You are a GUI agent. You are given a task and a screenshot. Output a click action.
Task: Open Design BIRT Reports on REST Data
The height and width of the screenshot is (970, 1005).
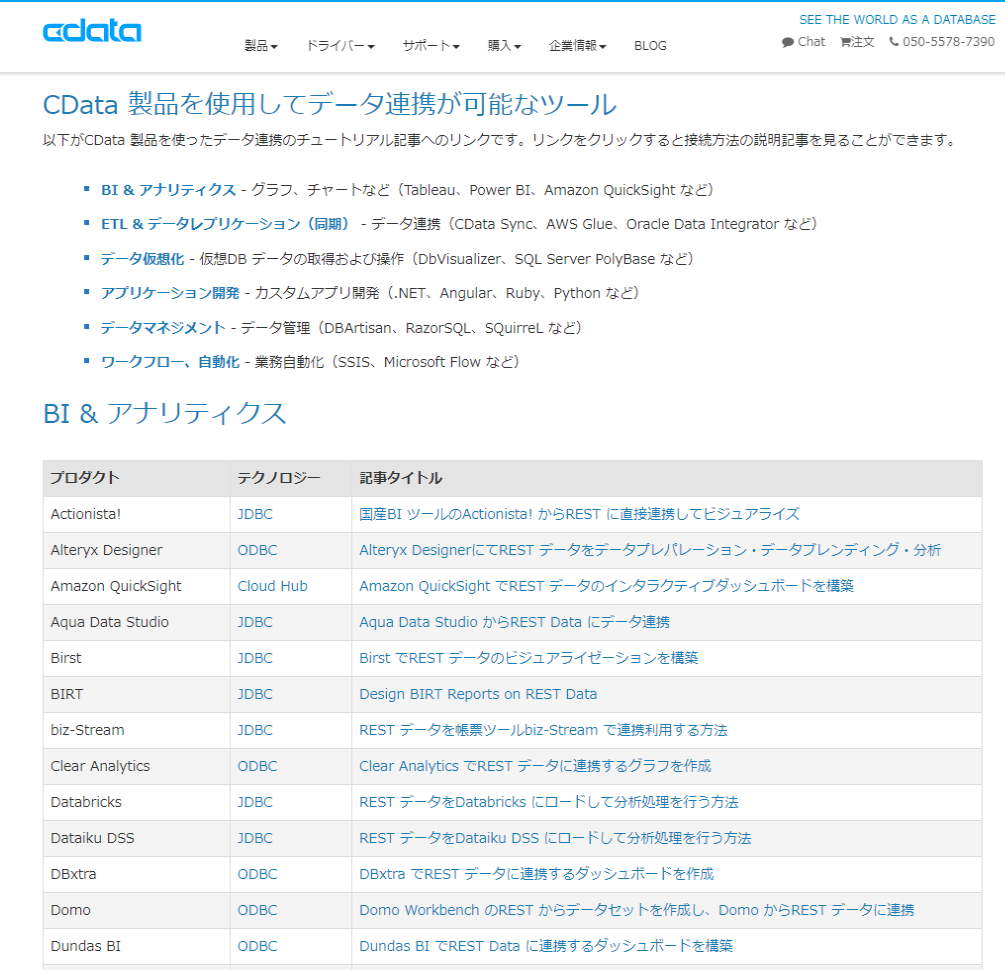click(478, 694)
